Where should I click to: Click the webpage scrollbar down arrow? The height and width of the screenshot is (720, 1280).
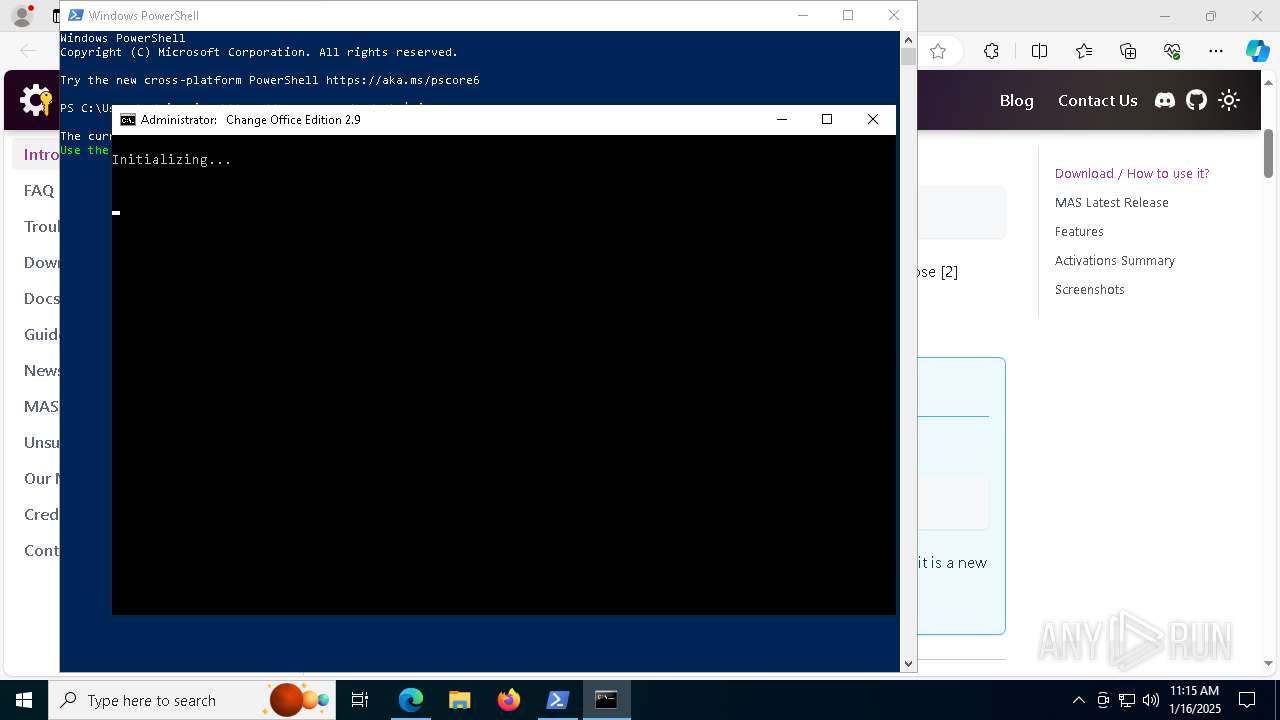[1268, 663]
